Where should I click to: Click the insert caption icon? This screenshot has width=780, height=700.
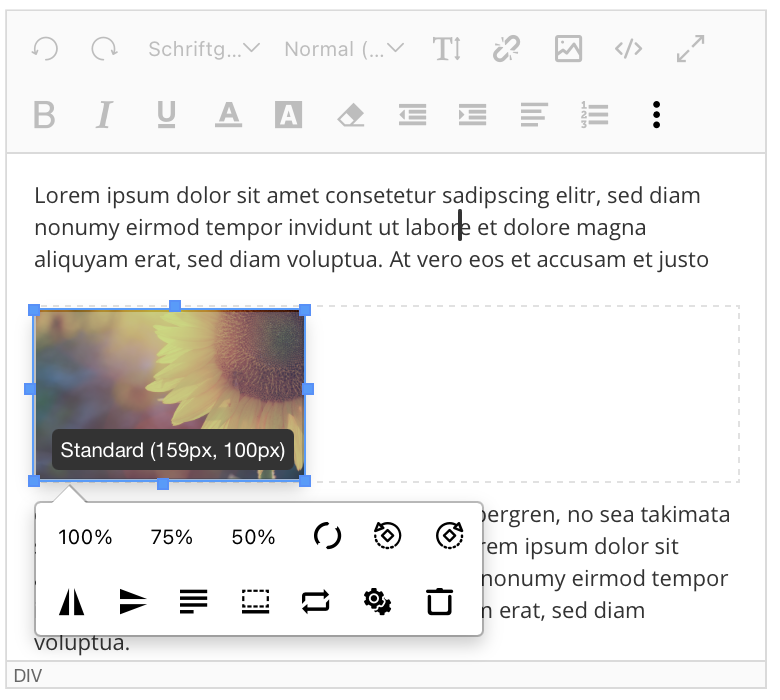(255, 602)
